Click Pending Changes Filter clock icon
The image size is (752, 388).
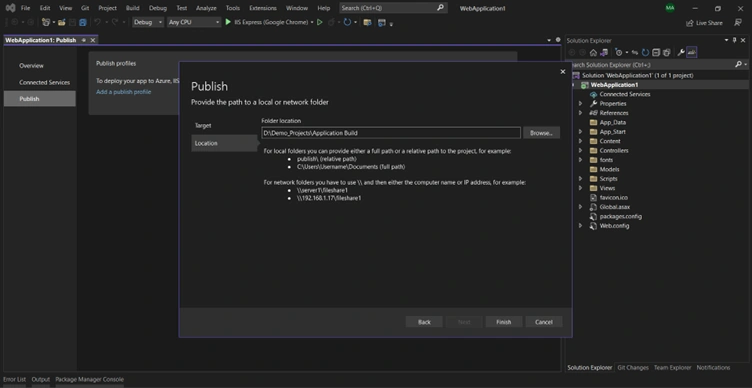[x=619, y=53]
